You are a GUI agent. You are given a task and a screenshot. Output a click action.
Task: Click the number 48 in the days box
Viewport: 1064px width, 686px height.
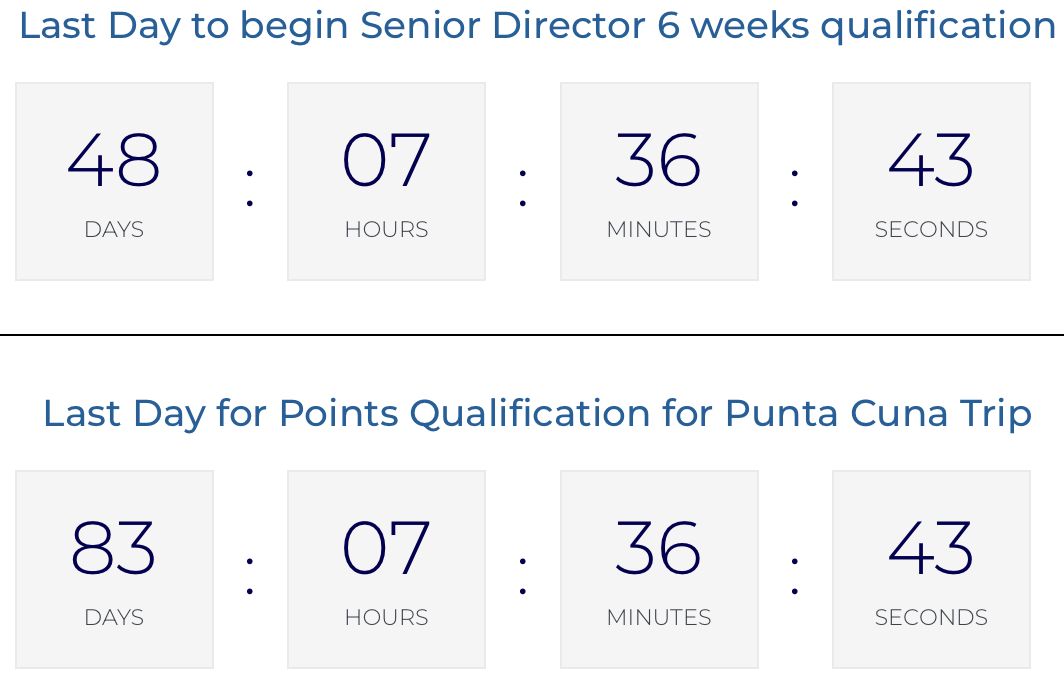pyautogui.click(x=114, y=160)
